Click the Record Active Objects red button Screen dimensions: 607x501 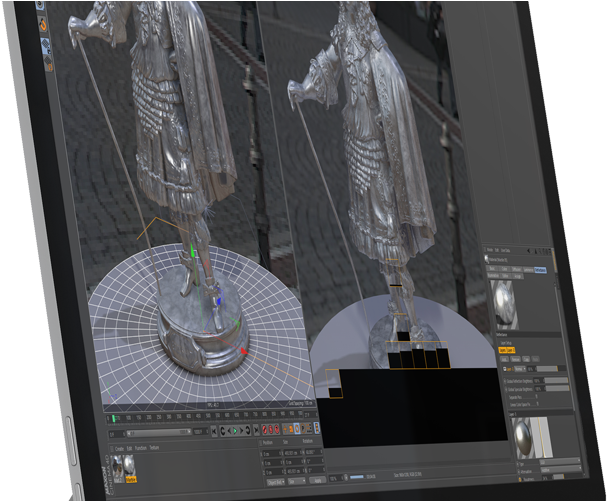pos(265,429)
